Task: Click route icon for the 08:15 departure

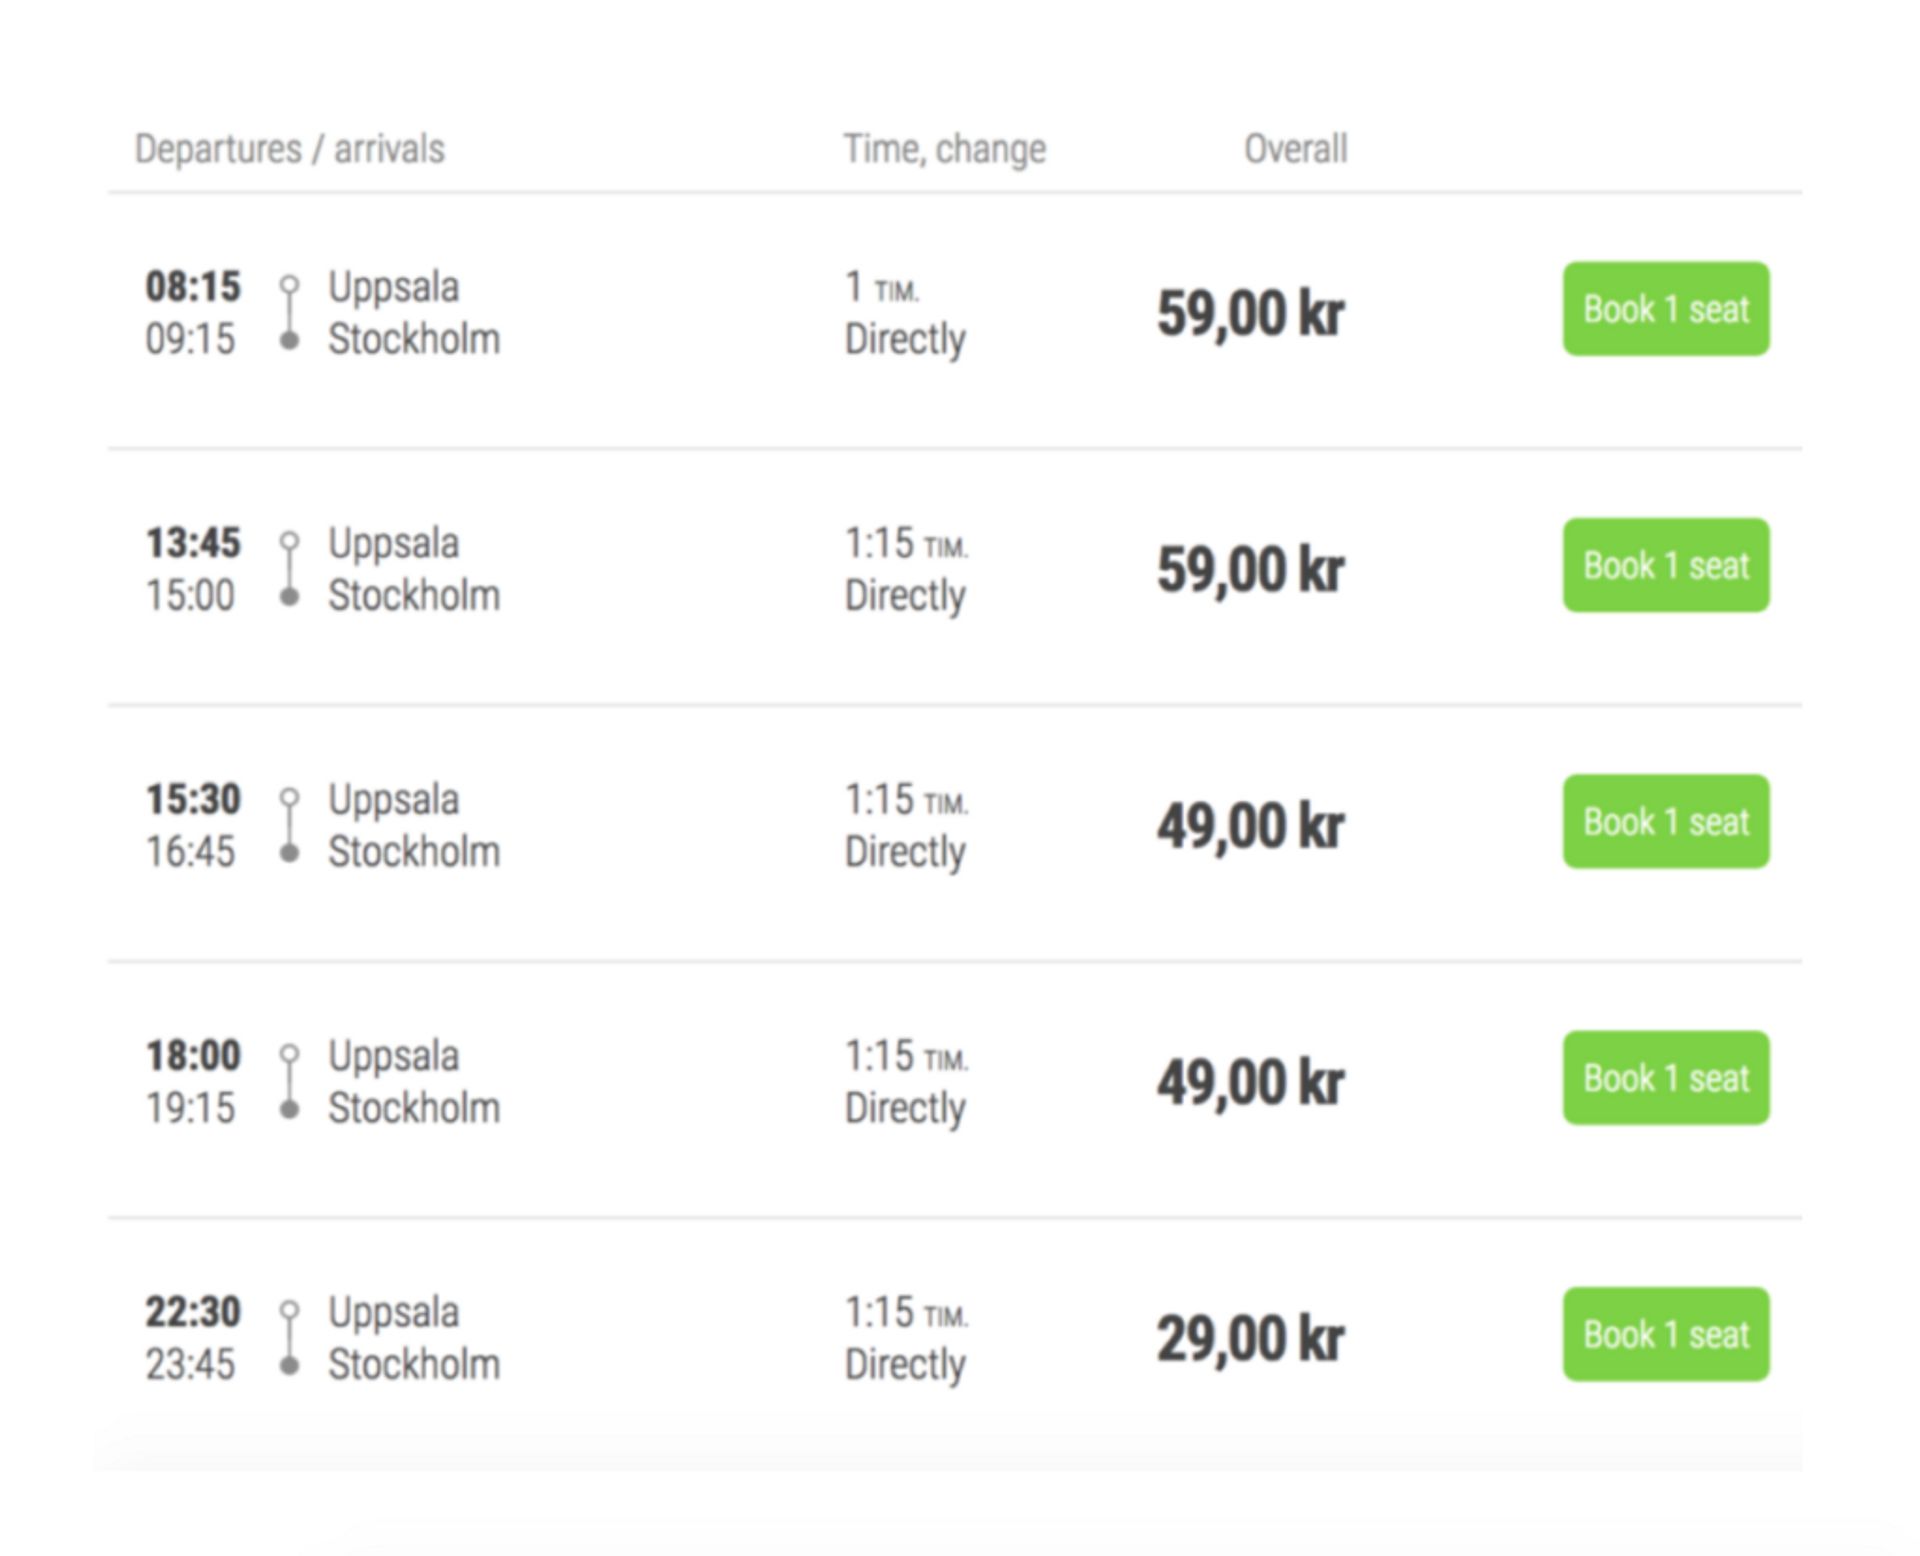Action: coord(289,313)
